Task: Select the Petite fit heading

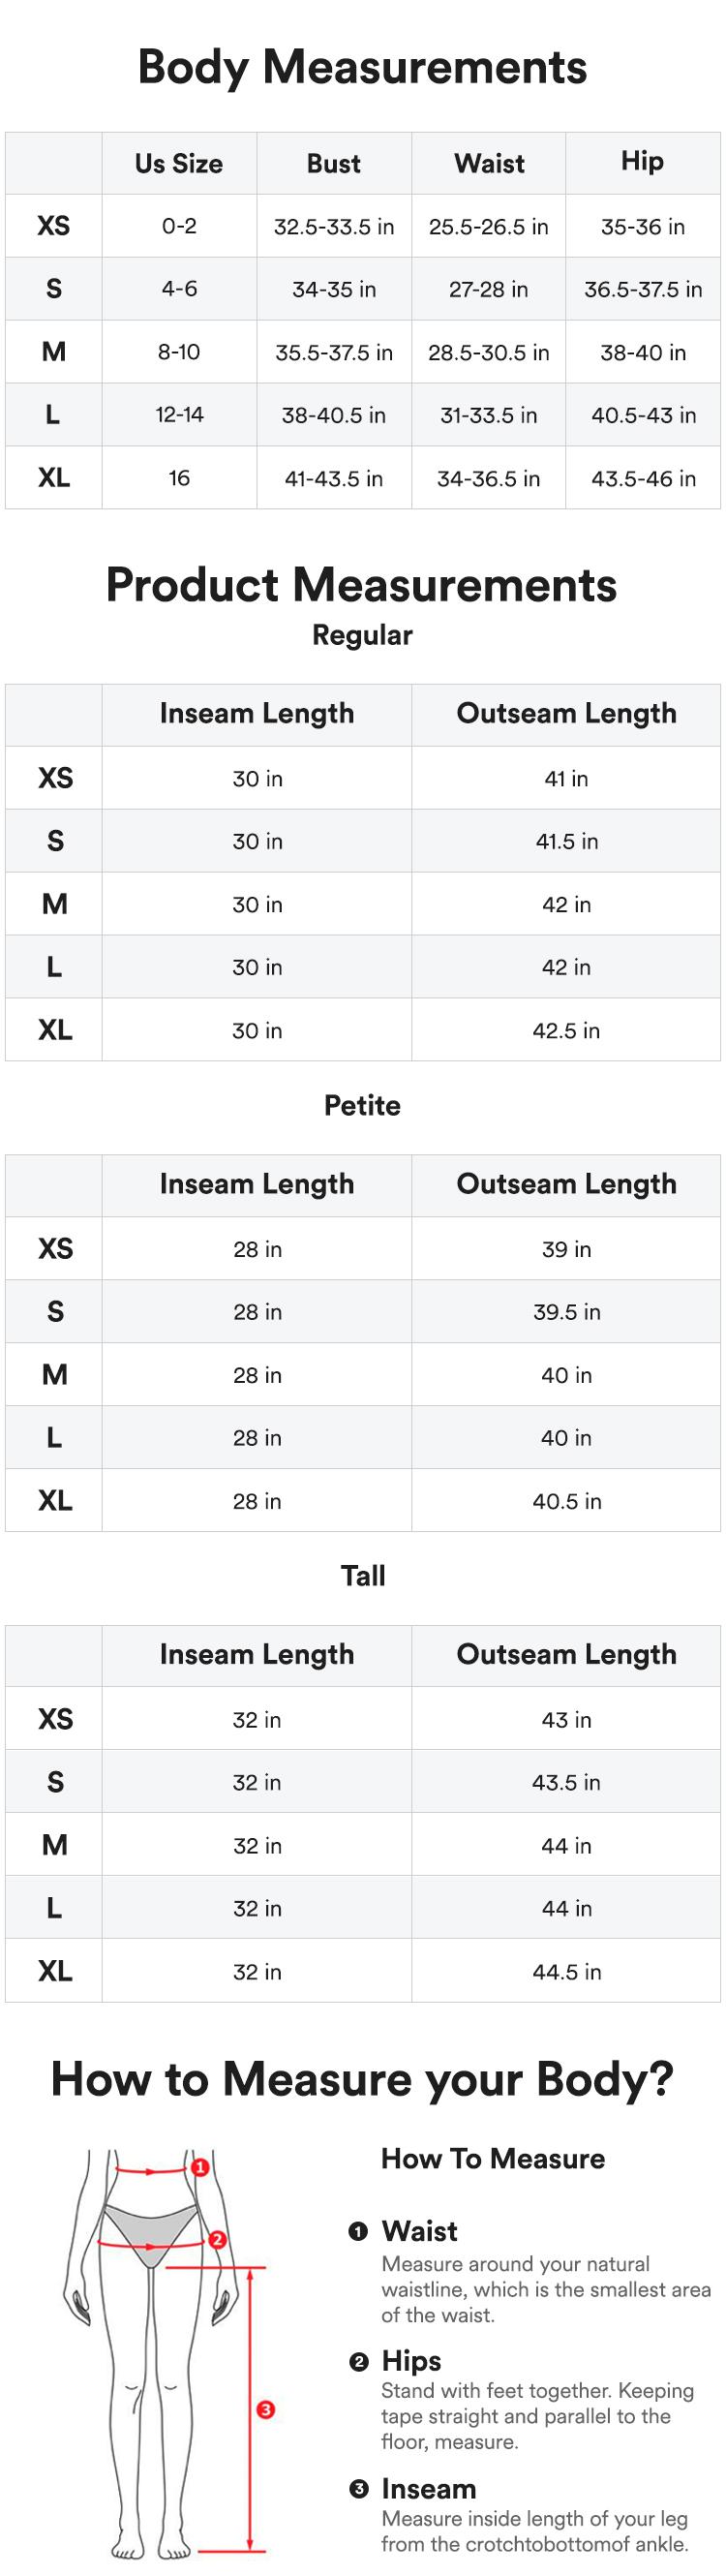Action: tap(362, 1105)
